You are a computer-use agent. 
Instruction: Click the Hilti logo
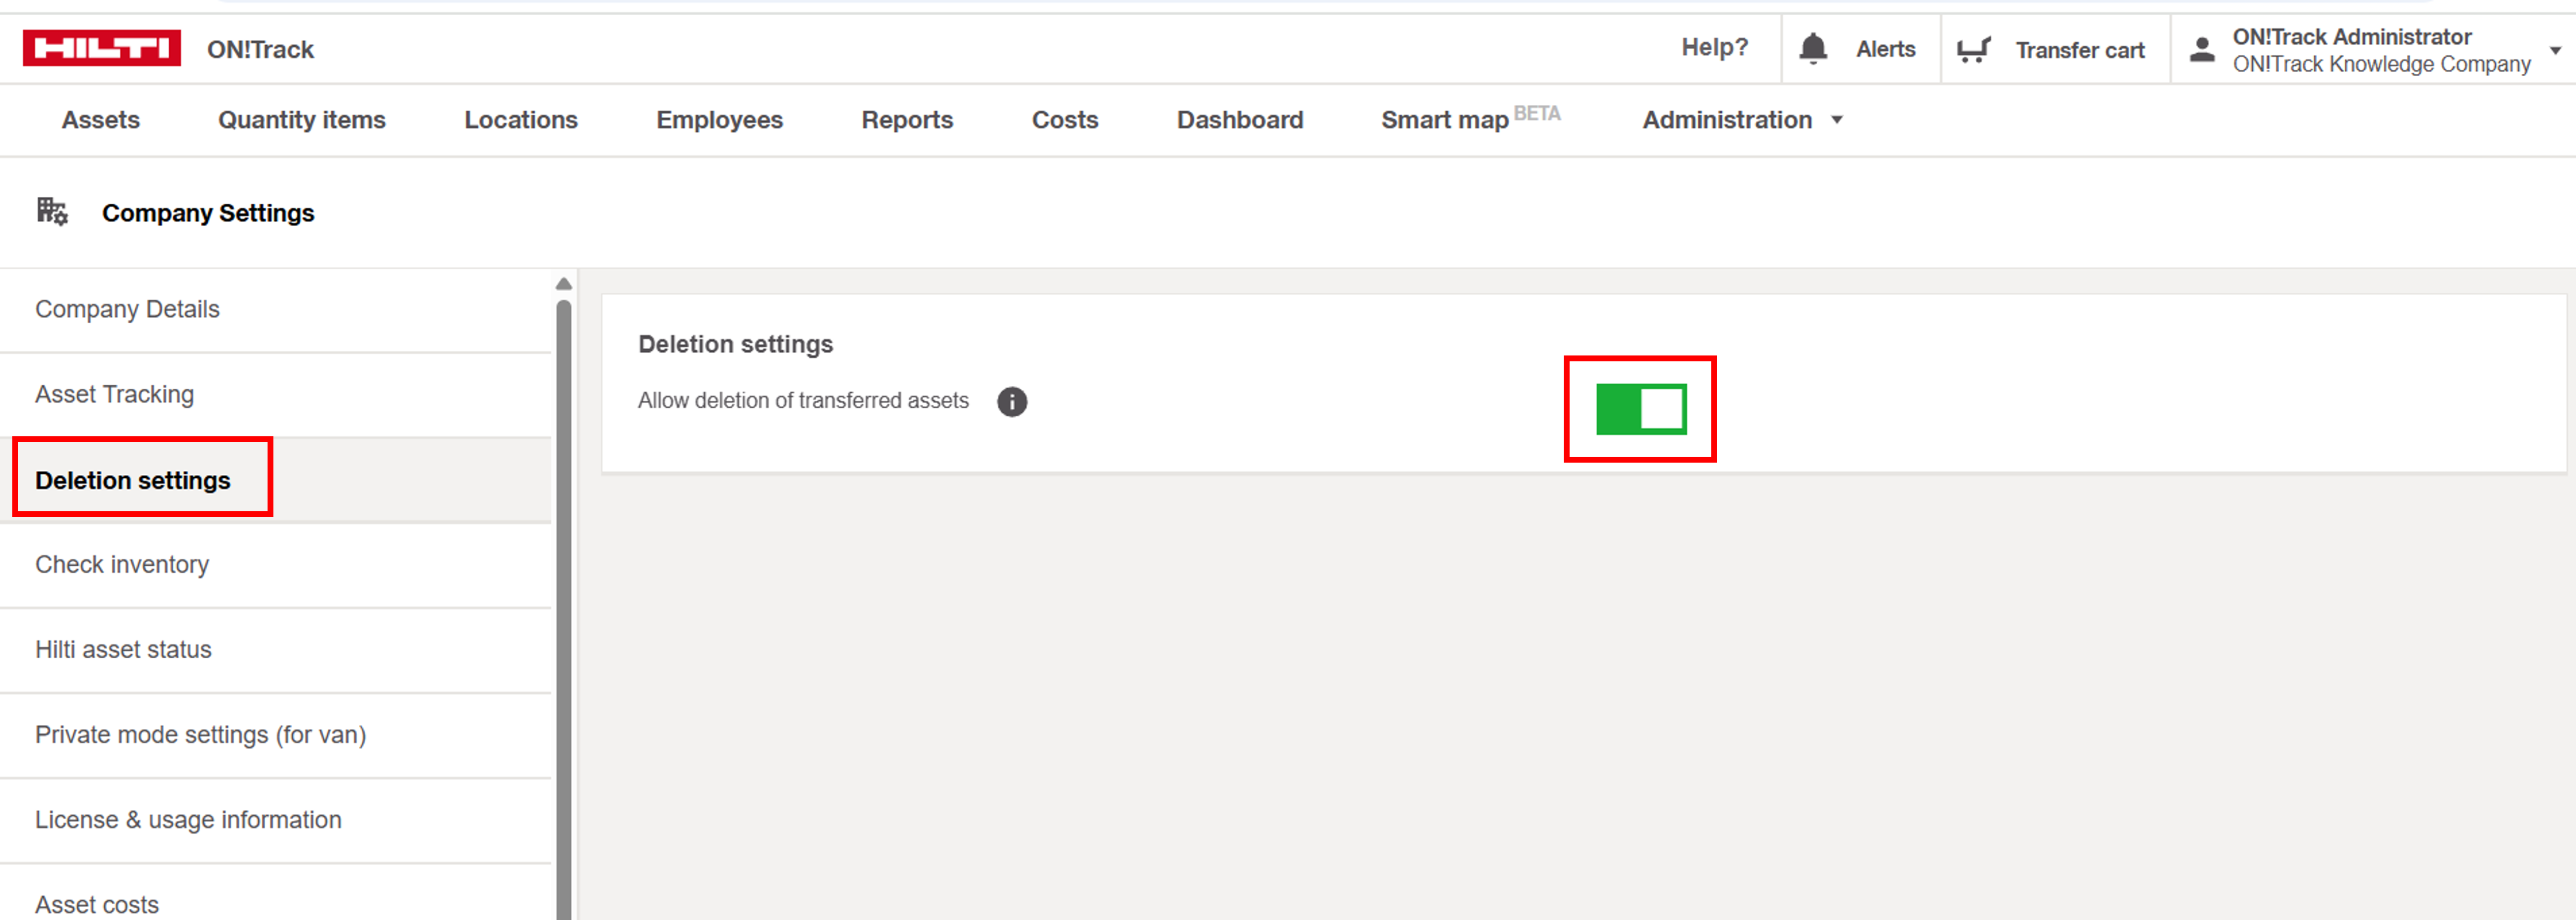click(x=101, y=48)
